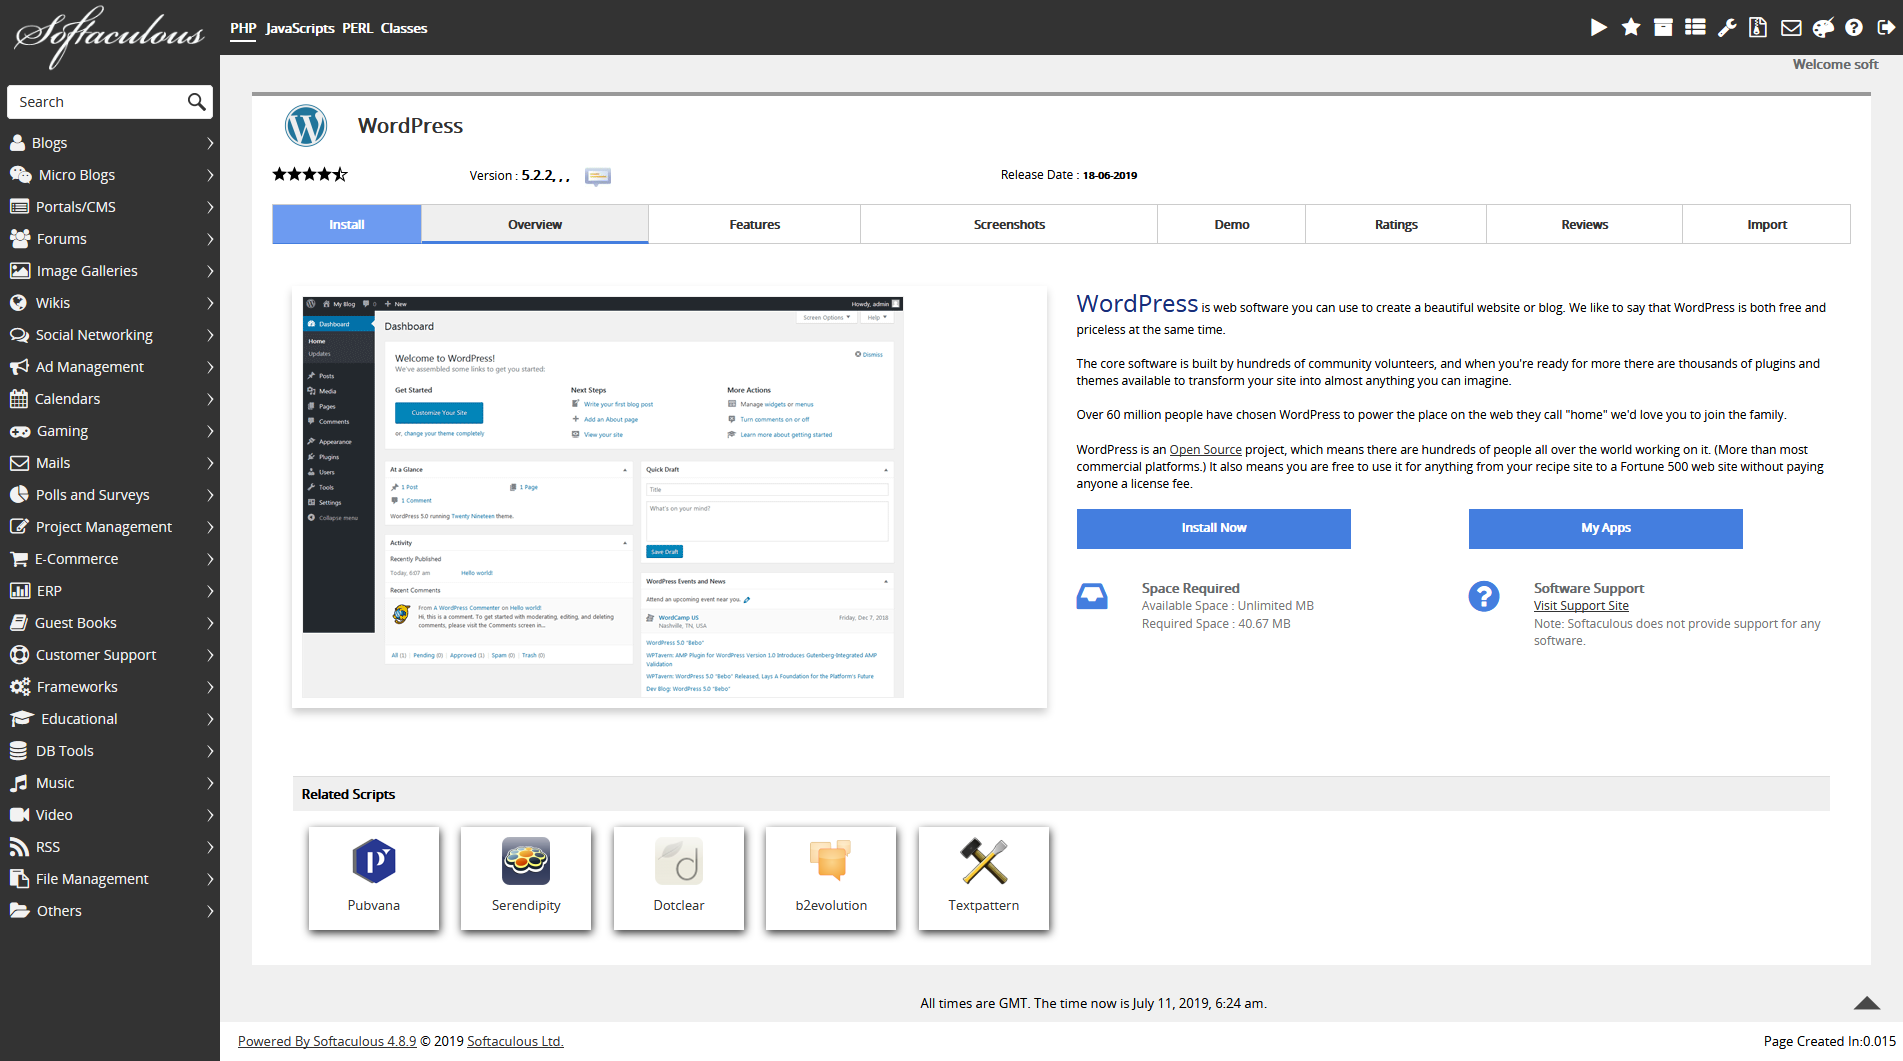Image resolution: width=1903 pixels, height=1061 pixels.
Task: Open the paint palette theme icon
Action: tap(1823, 28)
